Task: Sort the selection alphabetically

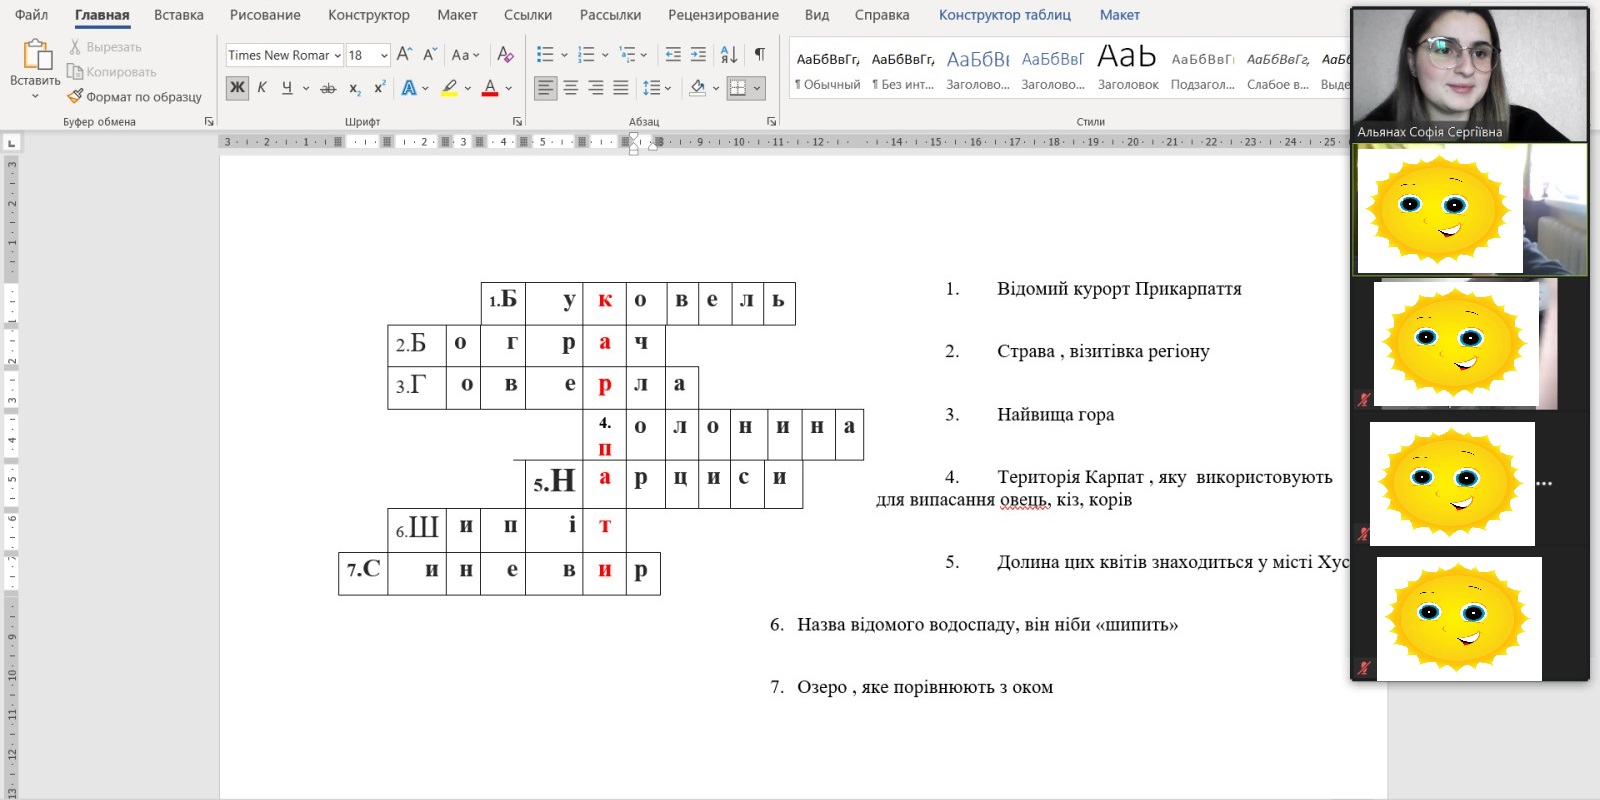Action: [x=729, y=55]
